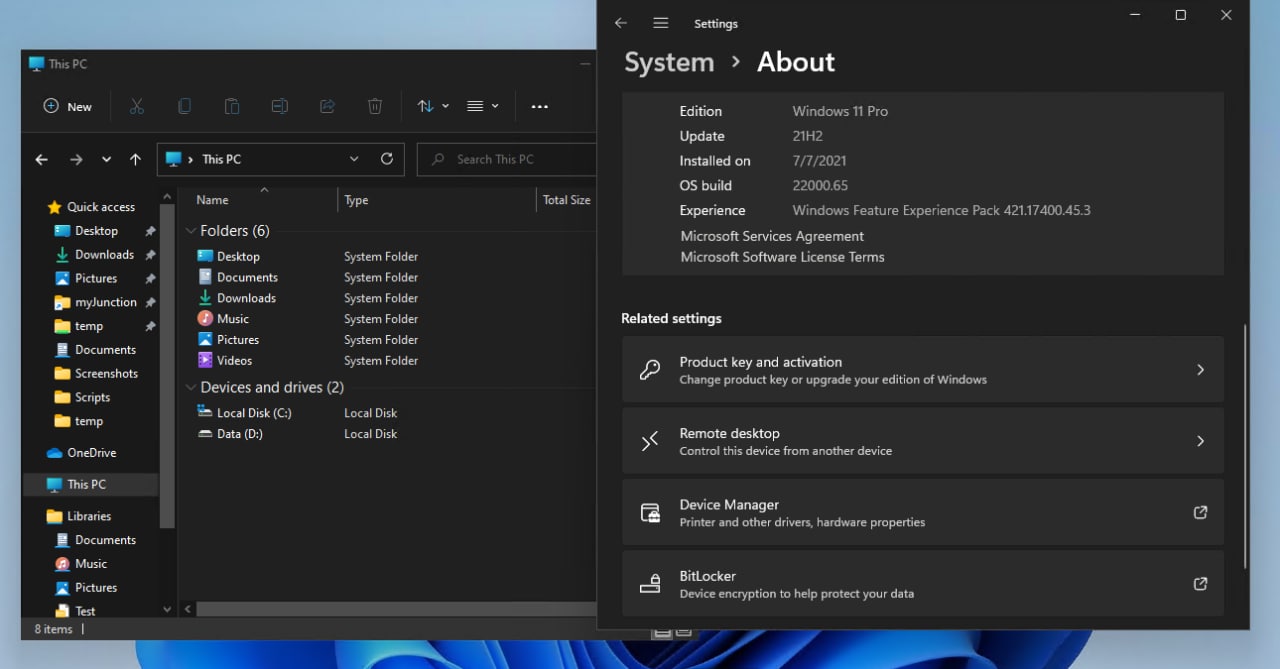
Task: Click the Device Manager printer icon
Action: (650, 513)
